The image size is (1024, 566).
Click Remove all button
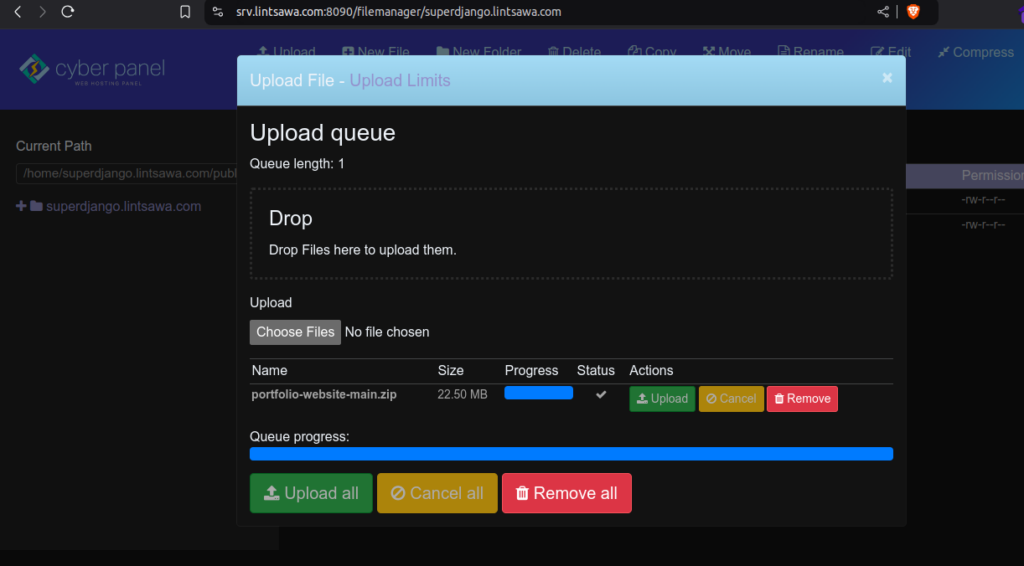pyautogui.click(x=566, y=493)
